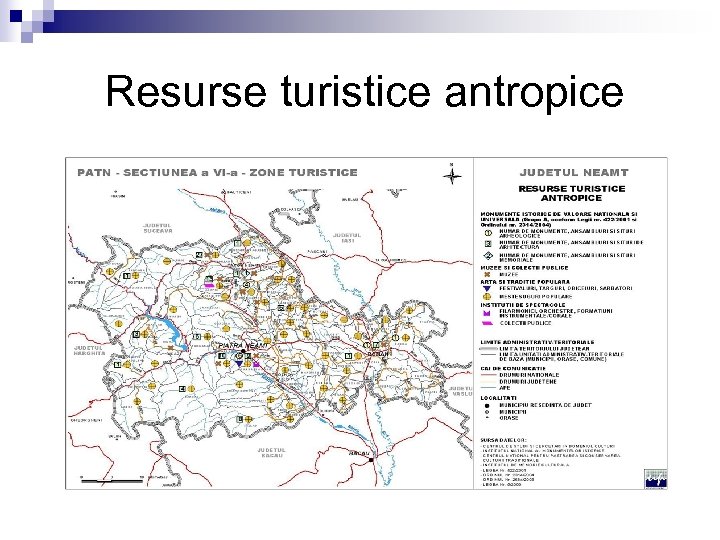Click the magenta colectii publice legend symbol

(x=487, y=323)
